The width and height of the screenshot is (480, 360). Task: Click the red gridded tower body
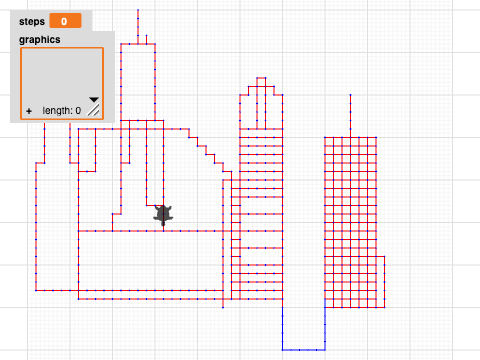point(350,222)
